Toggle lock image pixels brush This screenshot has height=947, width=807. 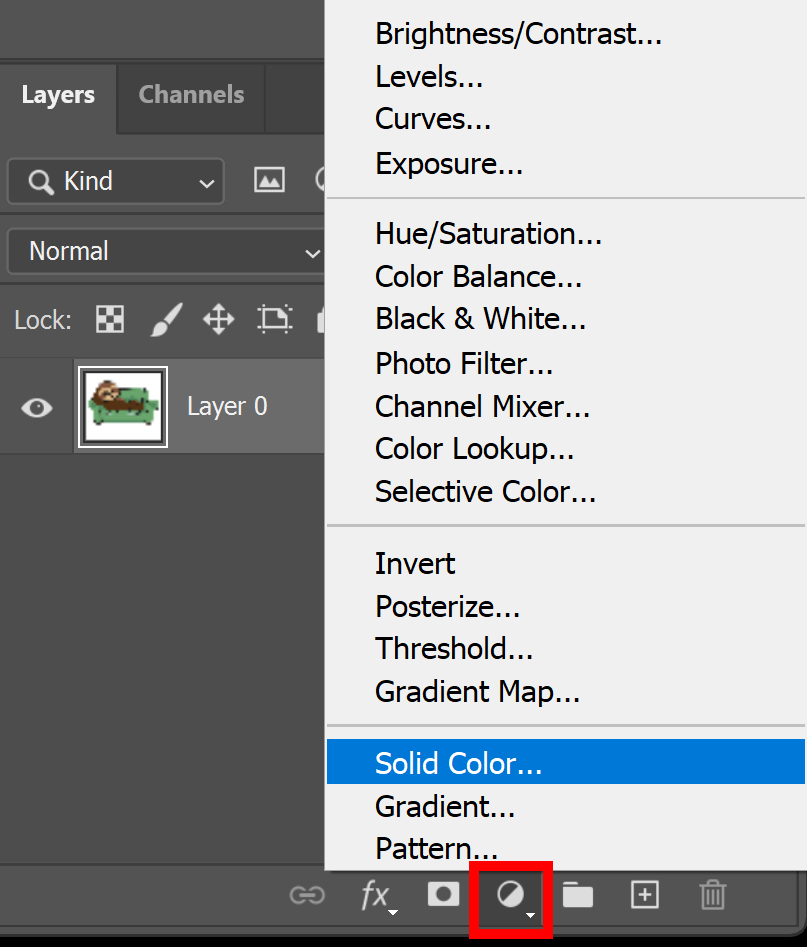tap(164, 319)
